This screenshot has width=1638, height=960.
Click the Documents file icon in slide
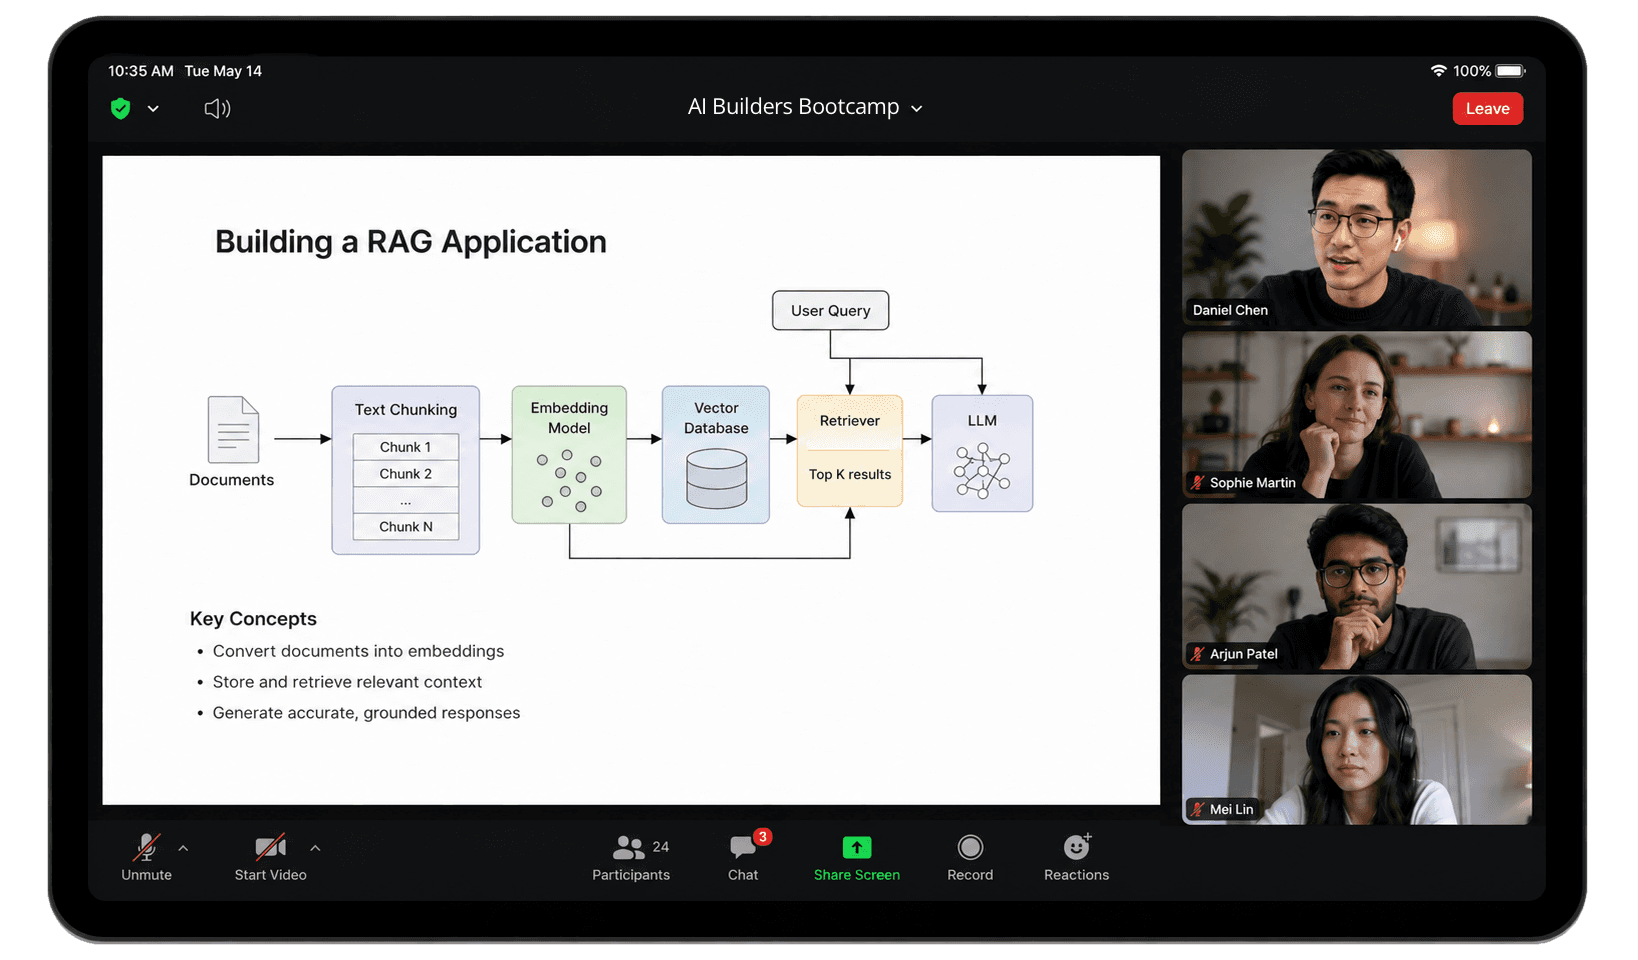(x=233, y=430)
